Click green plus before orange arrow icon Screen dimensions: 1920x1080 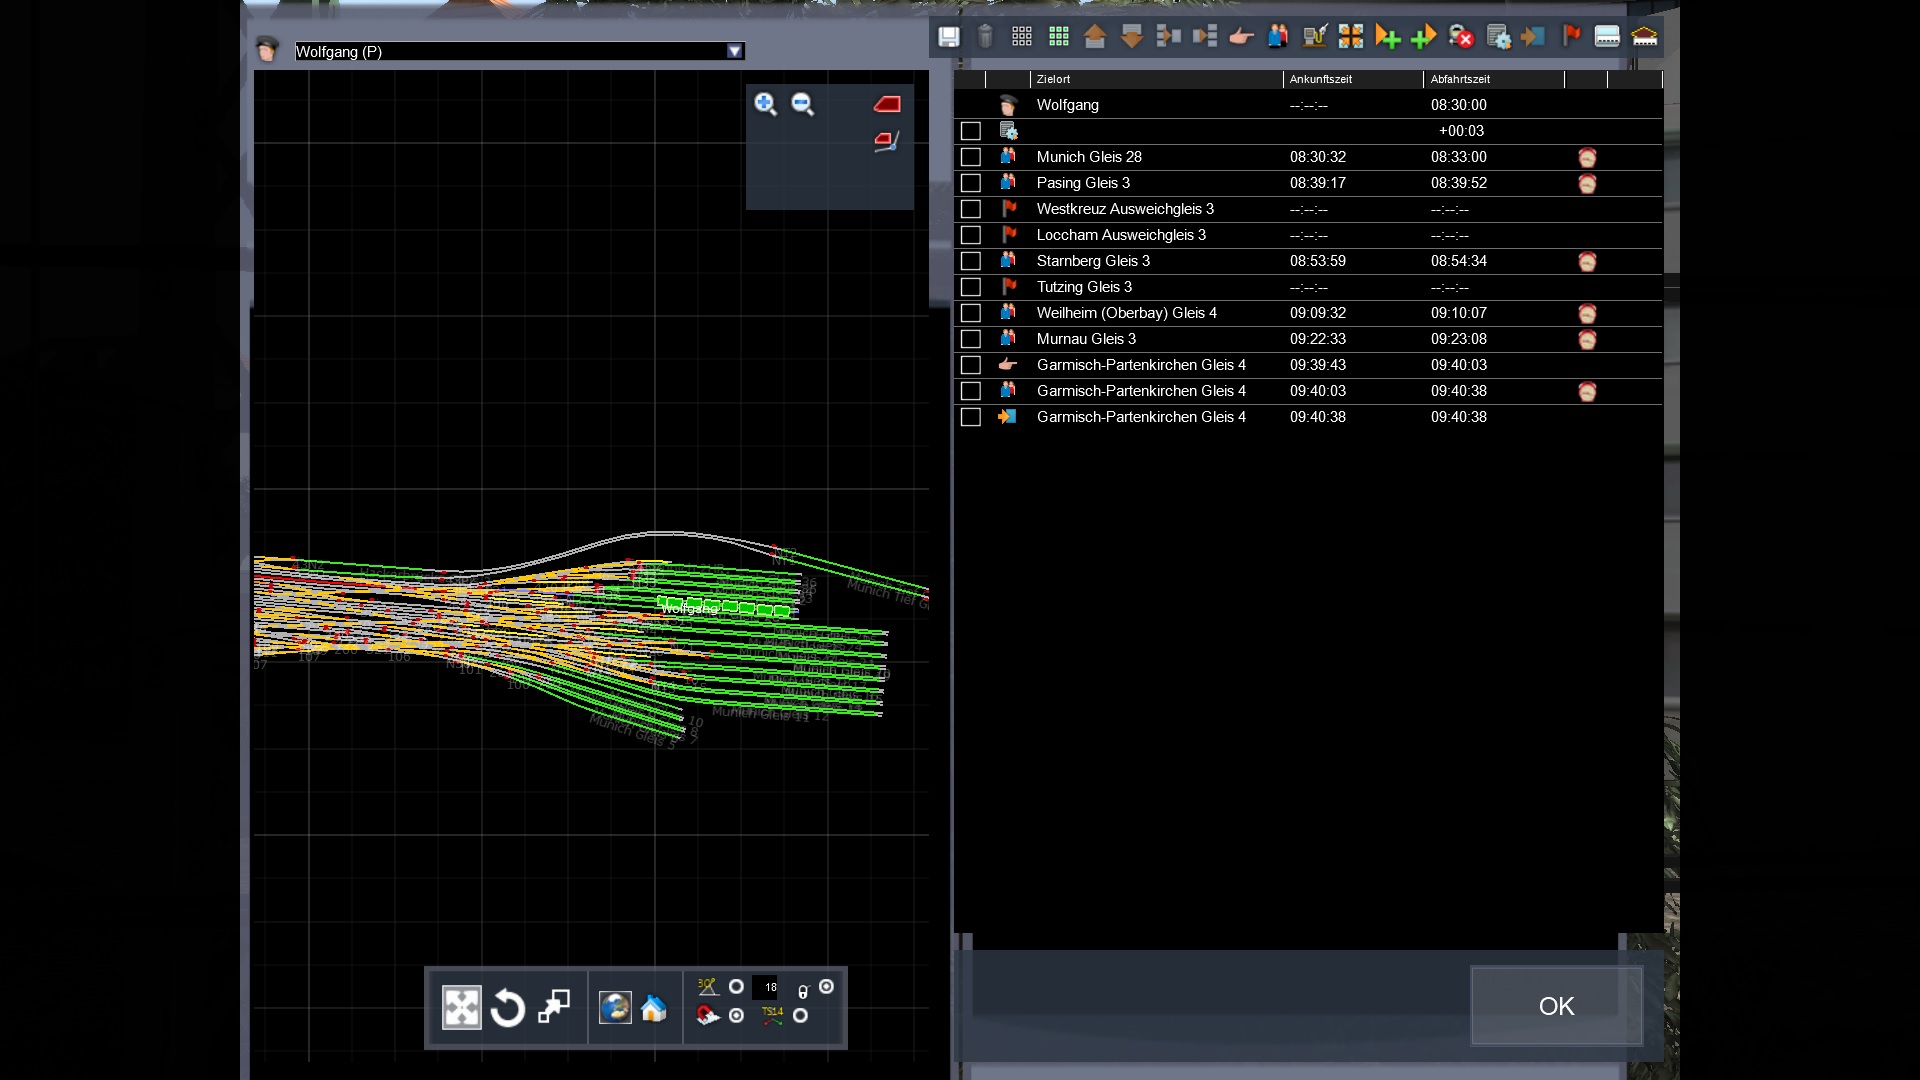[x=1424, y=37]
